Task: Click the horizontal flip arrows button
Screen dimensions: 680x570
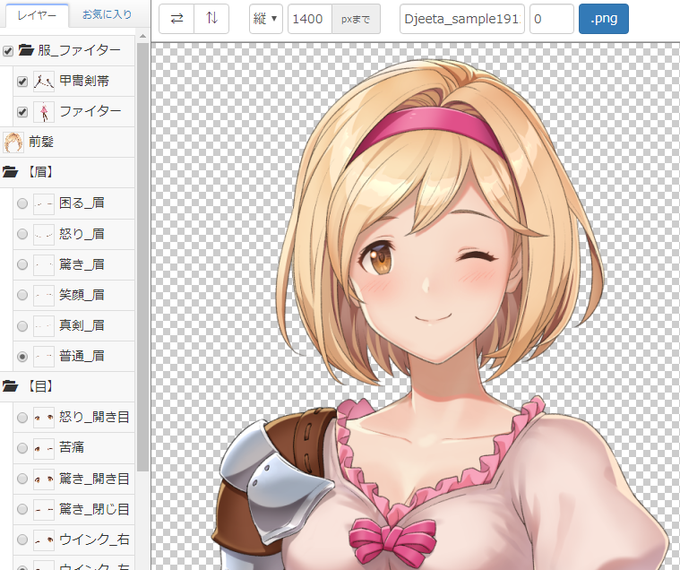Action: tap(177, 19)
